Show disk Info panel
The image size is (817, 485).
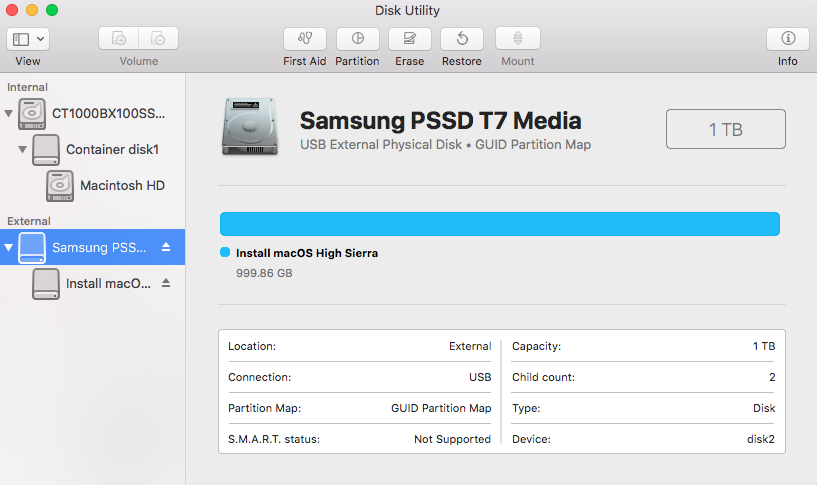(x=788, y=39)
